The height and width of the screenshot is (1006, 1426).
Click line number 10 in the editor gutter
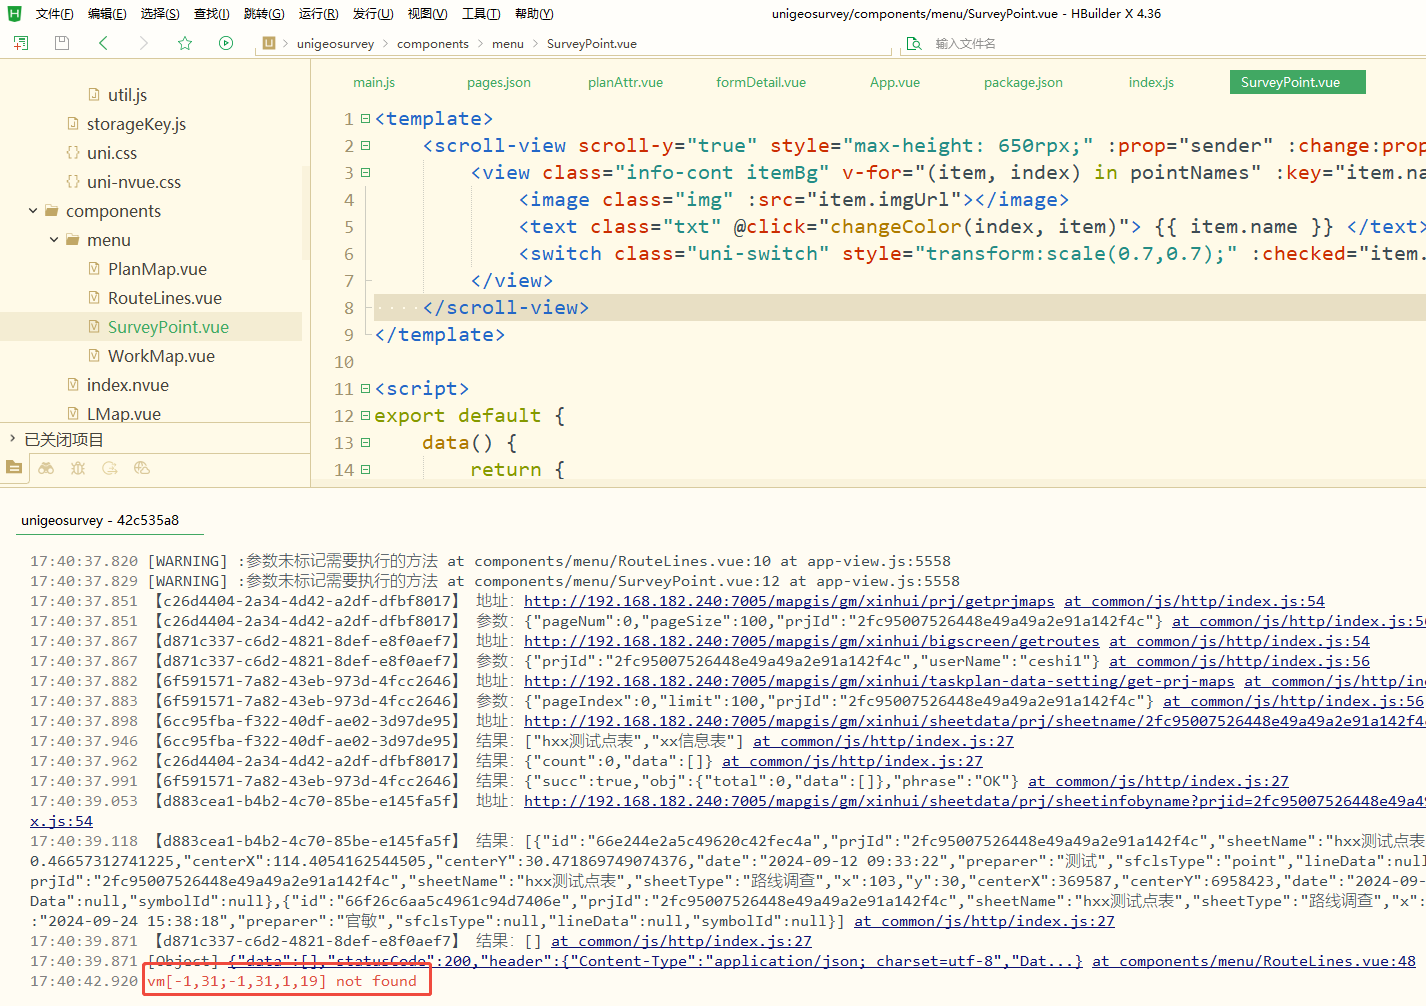tap(344, 361)
